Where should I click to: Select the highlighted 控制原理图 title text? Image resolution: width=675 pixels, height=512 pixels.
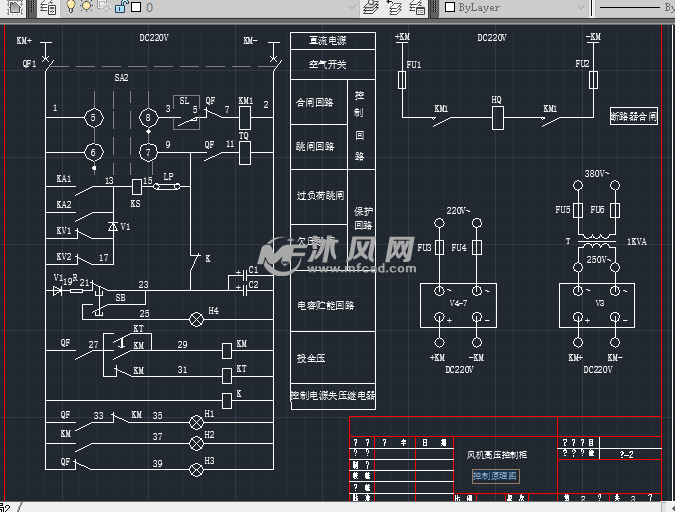494,476
